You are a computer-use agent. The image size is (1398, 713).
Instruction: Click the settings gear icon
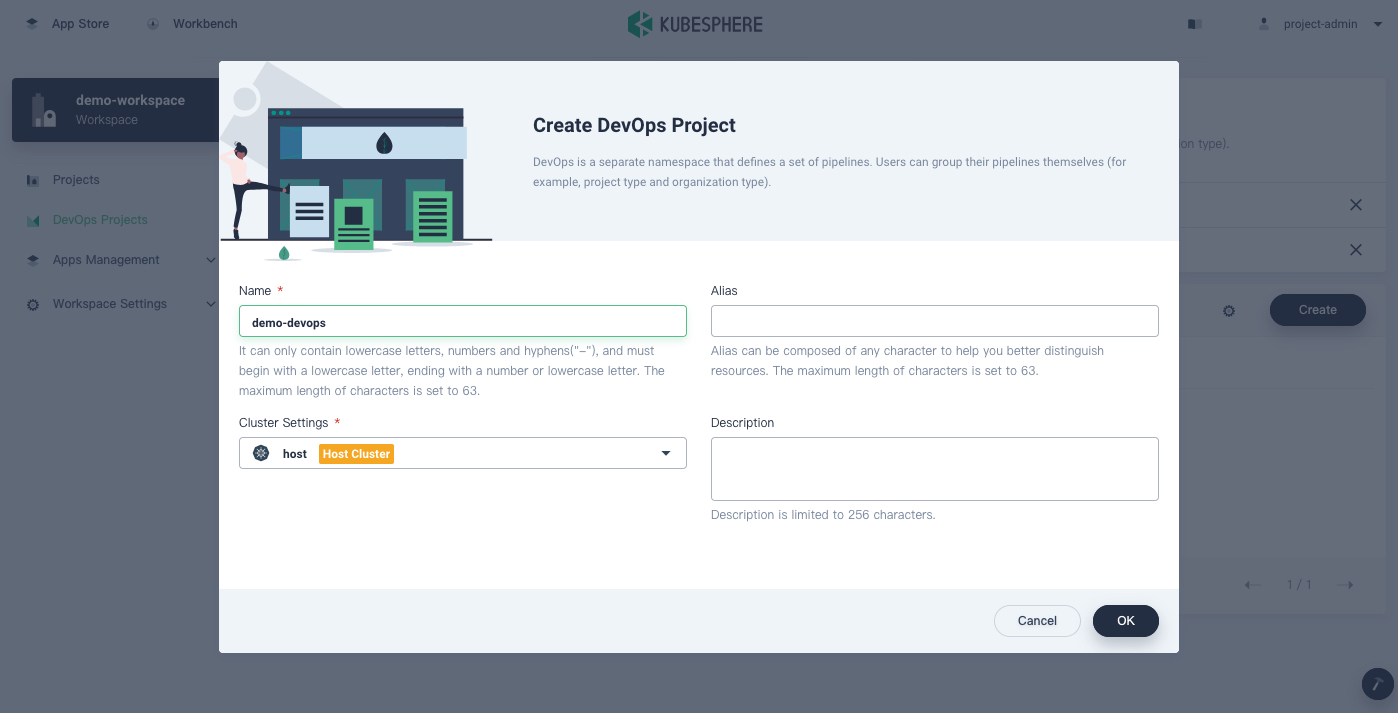point(1229,311)
